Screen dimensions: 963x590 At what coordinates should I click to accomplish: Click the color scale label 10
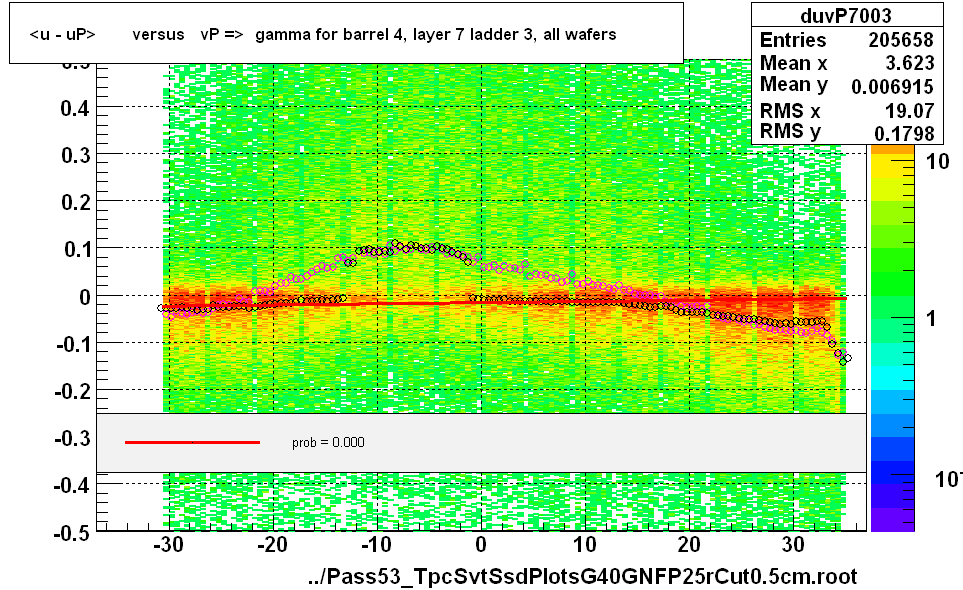[x=938, y=161]
